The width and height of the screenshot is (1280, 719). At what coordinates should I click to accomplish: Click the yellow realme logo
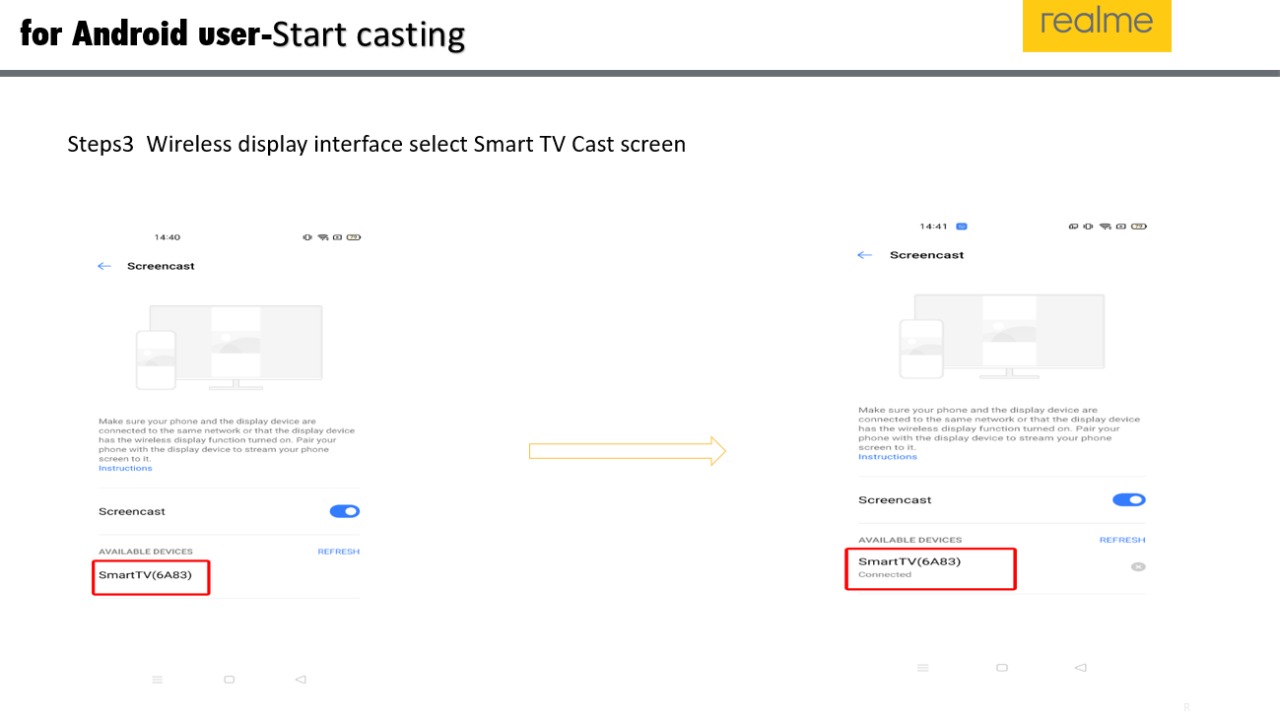click(x=1096, y=25)
